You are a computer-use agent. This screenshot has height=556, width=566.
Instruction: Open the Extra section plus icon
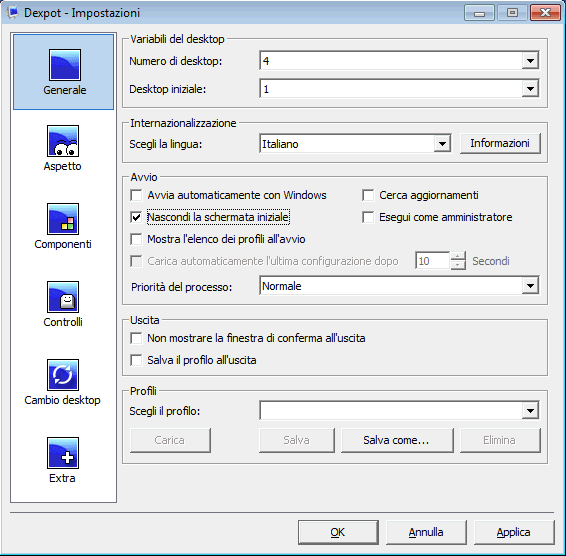point(63,453)
